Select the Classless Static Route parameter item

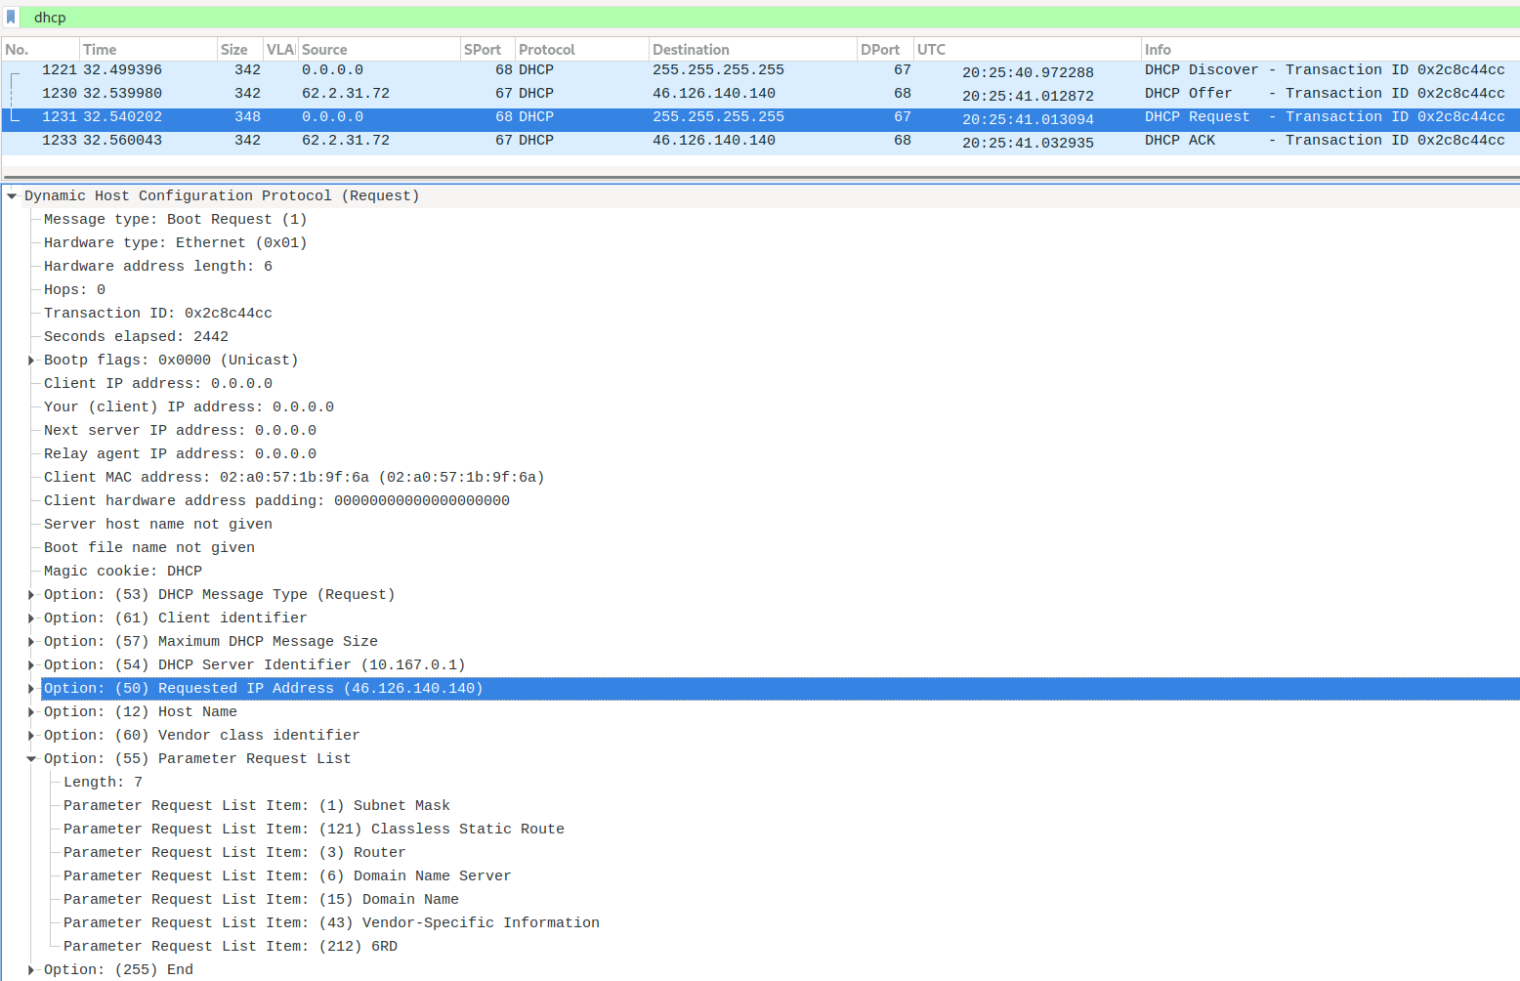point(313,829)
